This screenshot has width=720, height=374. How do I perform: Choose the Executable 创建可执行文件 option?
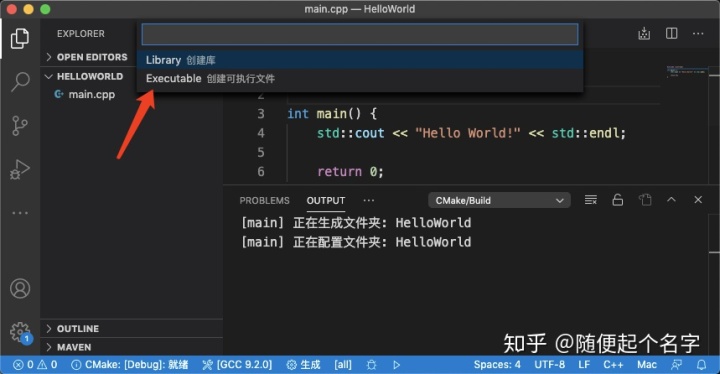click(x=360, y=79)
